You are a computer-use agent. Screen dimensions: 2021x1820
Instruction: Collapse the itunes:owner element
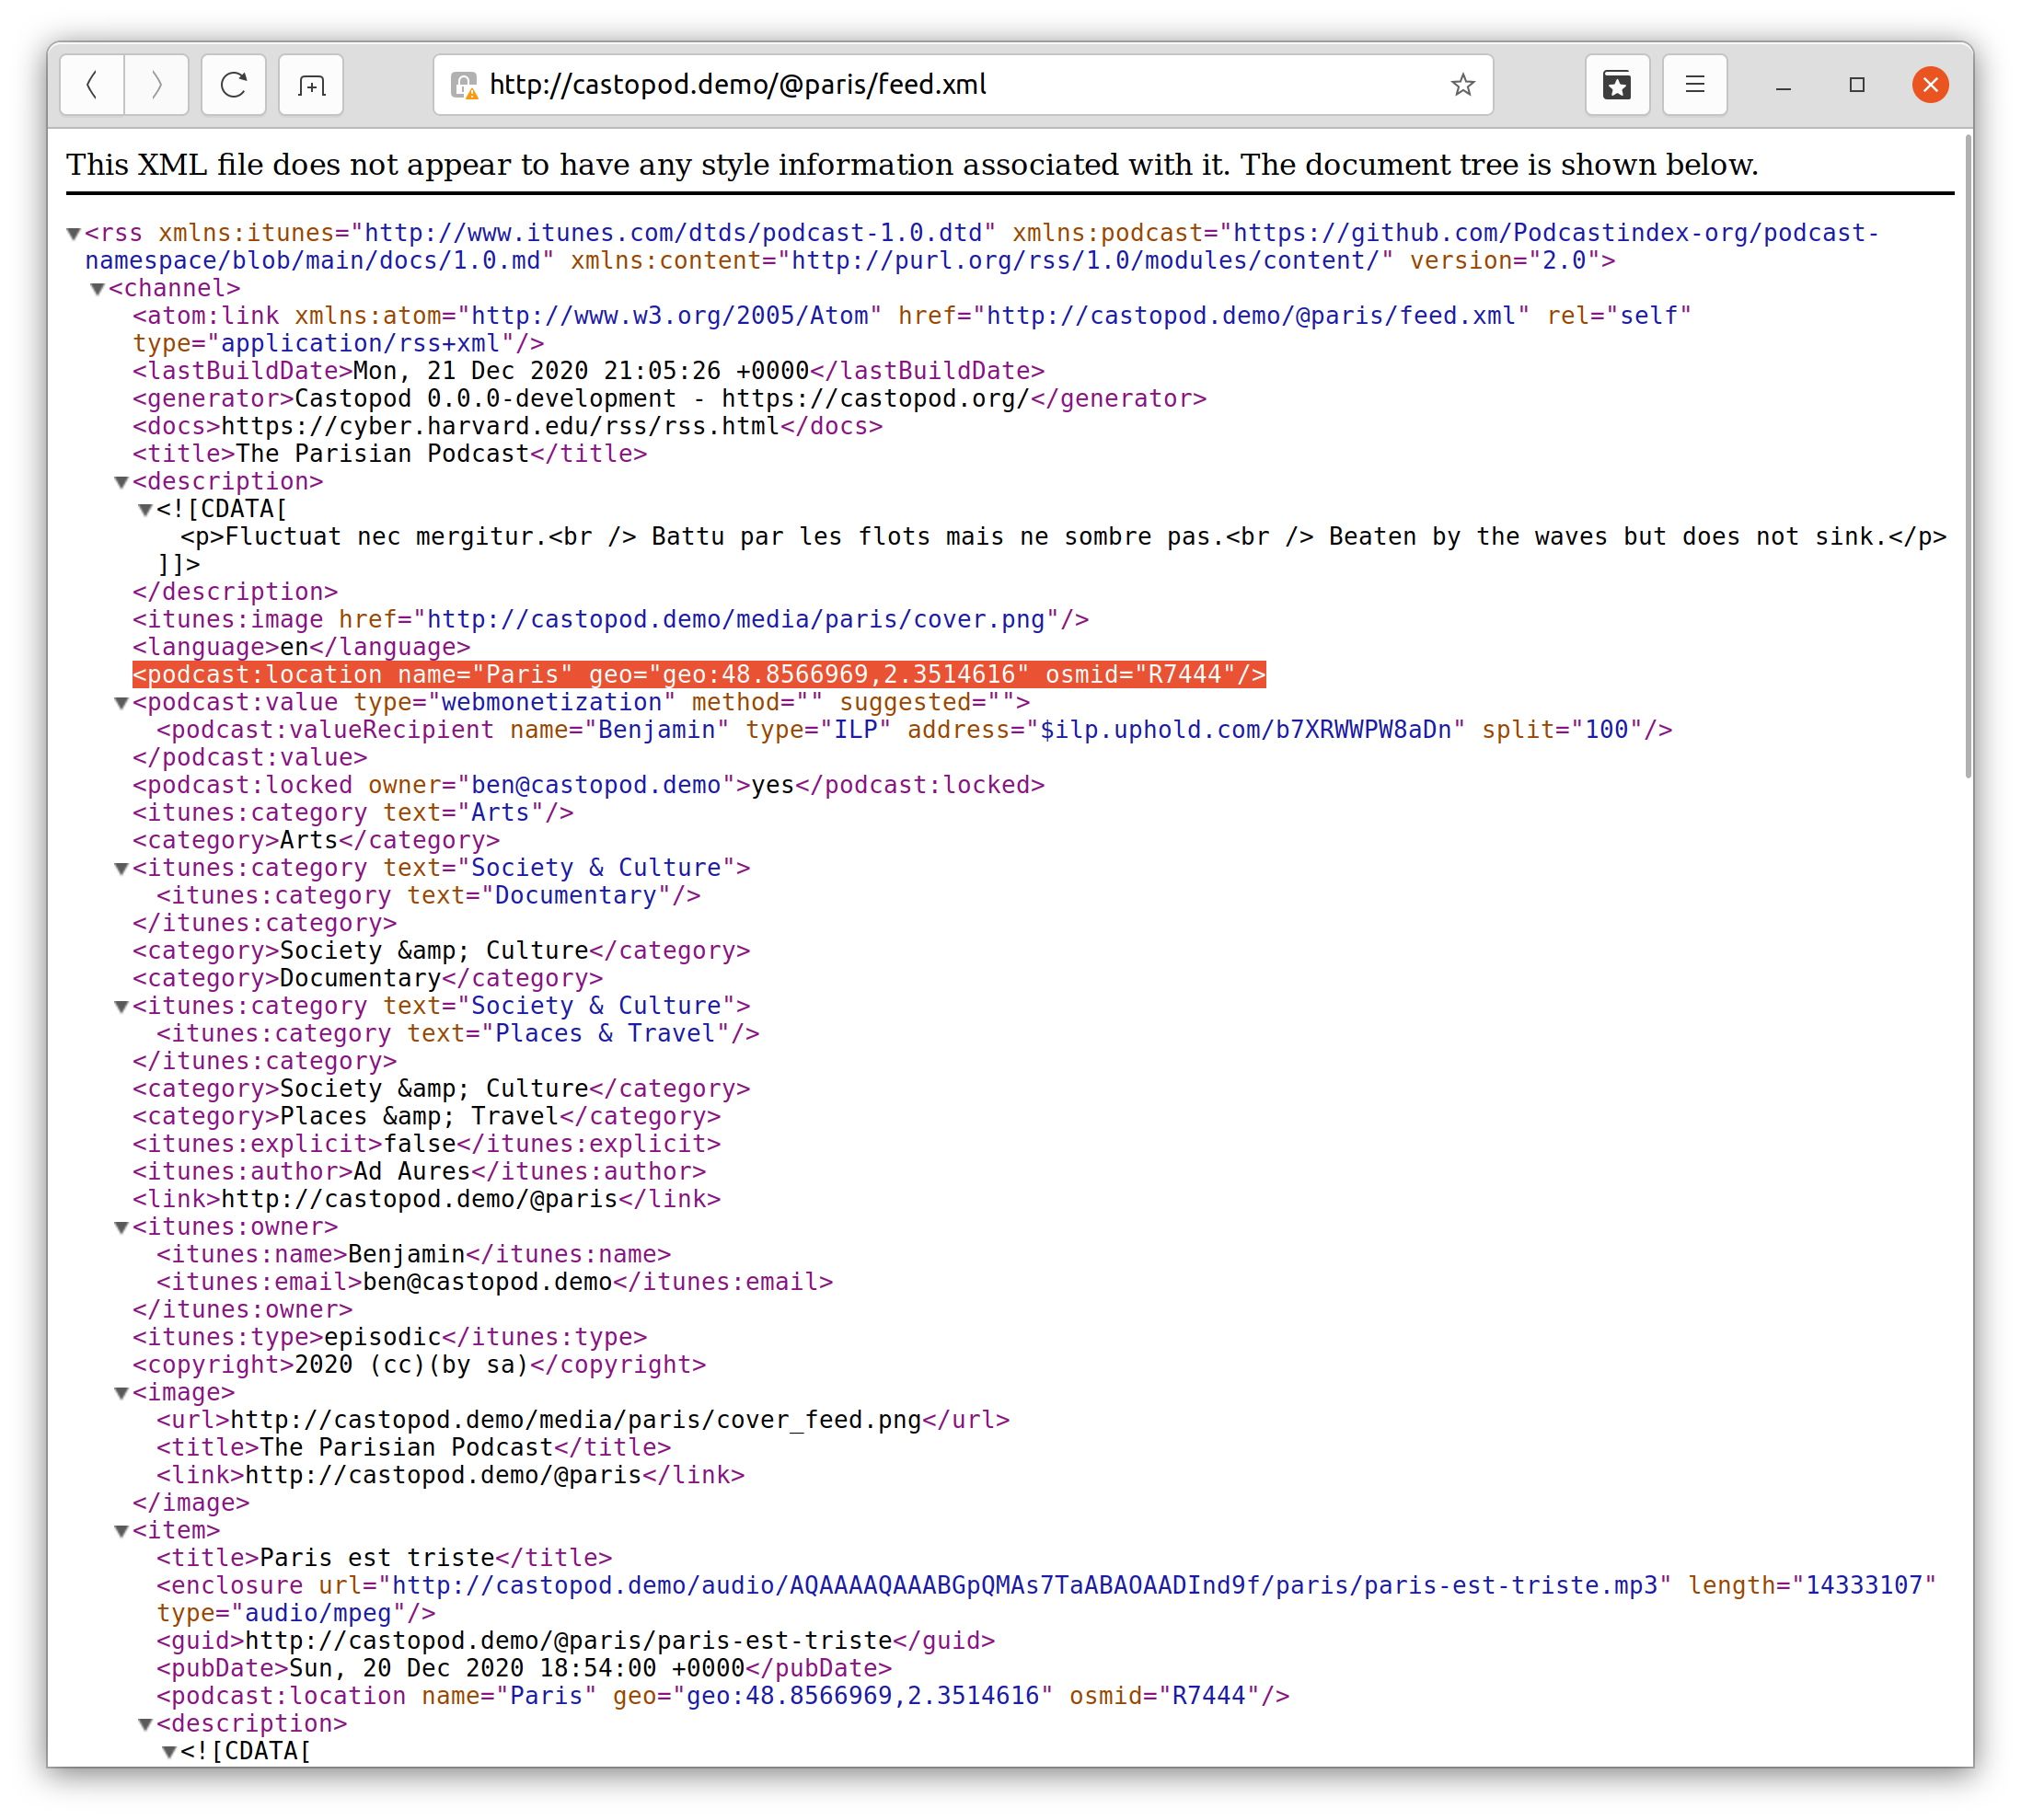click(121, 1228)
